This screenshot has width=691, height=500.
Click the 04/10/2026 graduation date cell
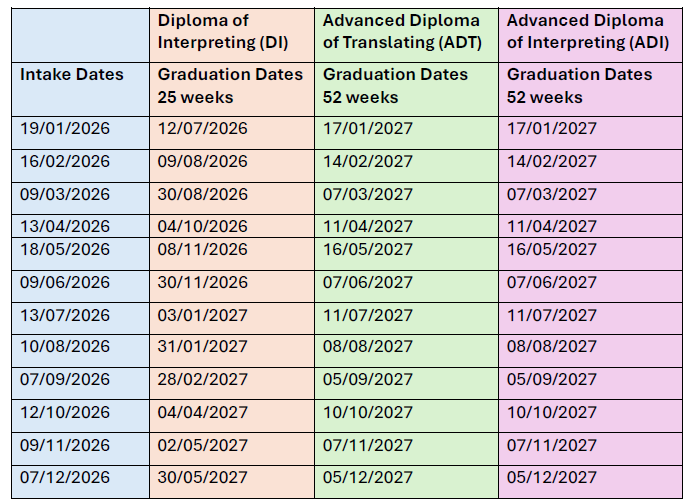[x=202, y=227]
